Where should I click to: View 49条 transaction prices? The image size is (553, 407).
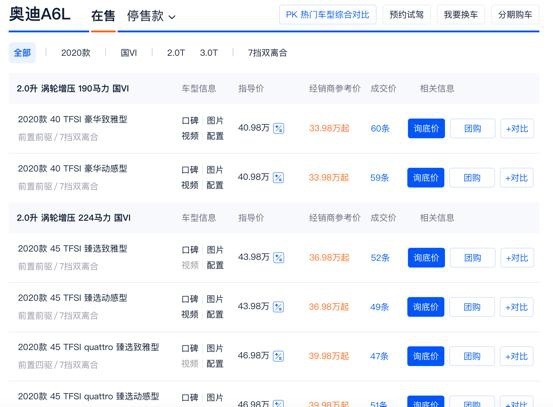tap(379, 307)
